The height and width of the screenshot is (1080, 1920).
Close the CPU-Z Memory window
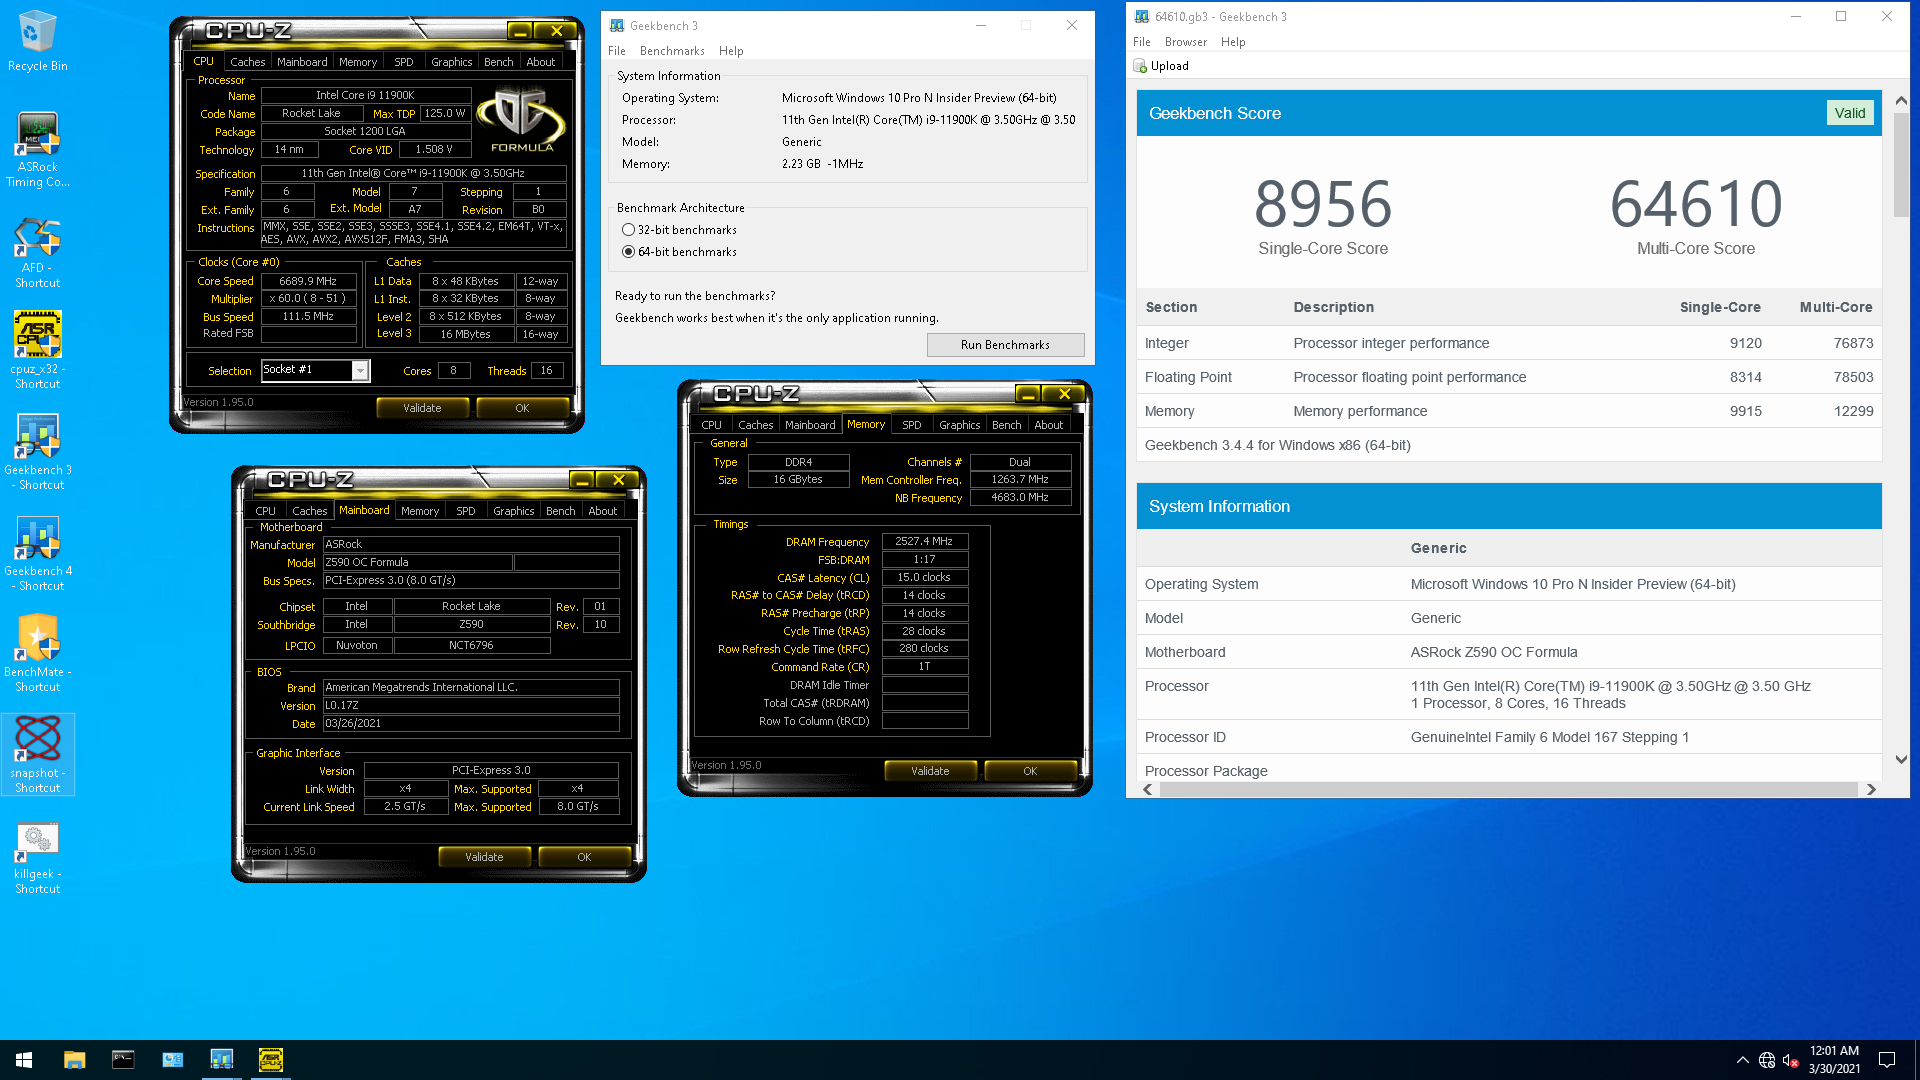click(1064, 394)
